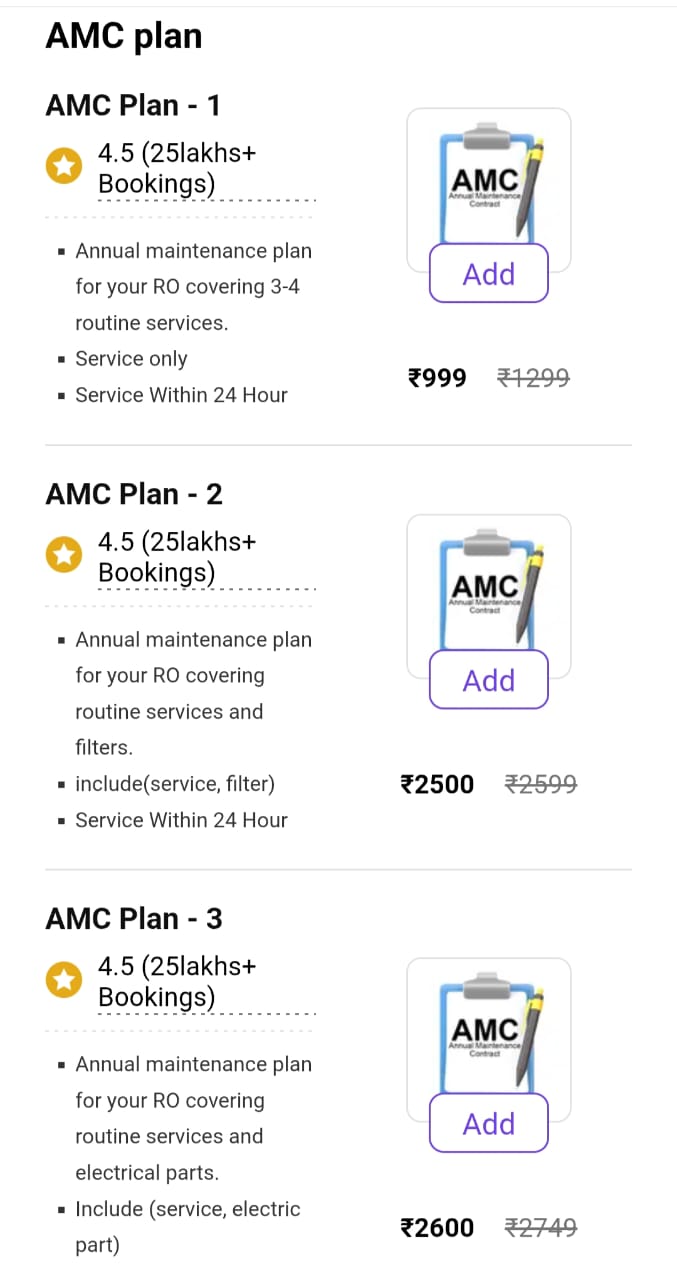View the 4.5 rating bookings for Plan 3

177,981
